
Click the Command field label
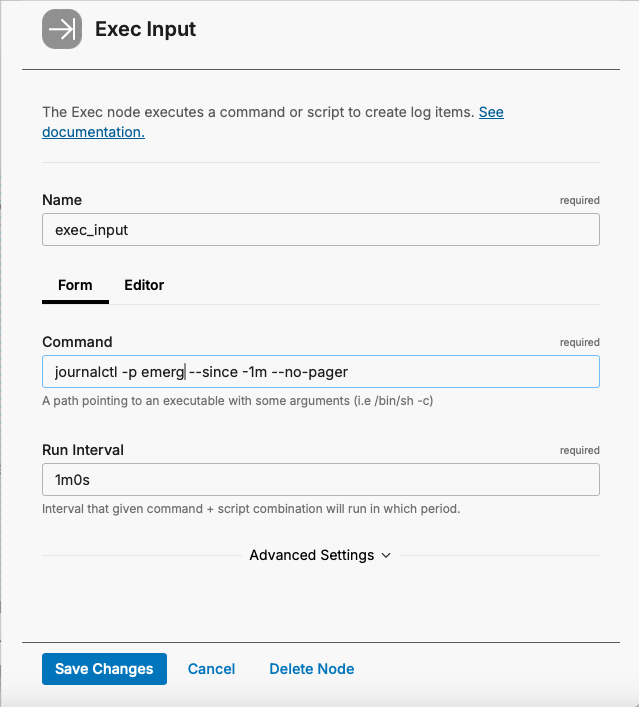(77, 342)
